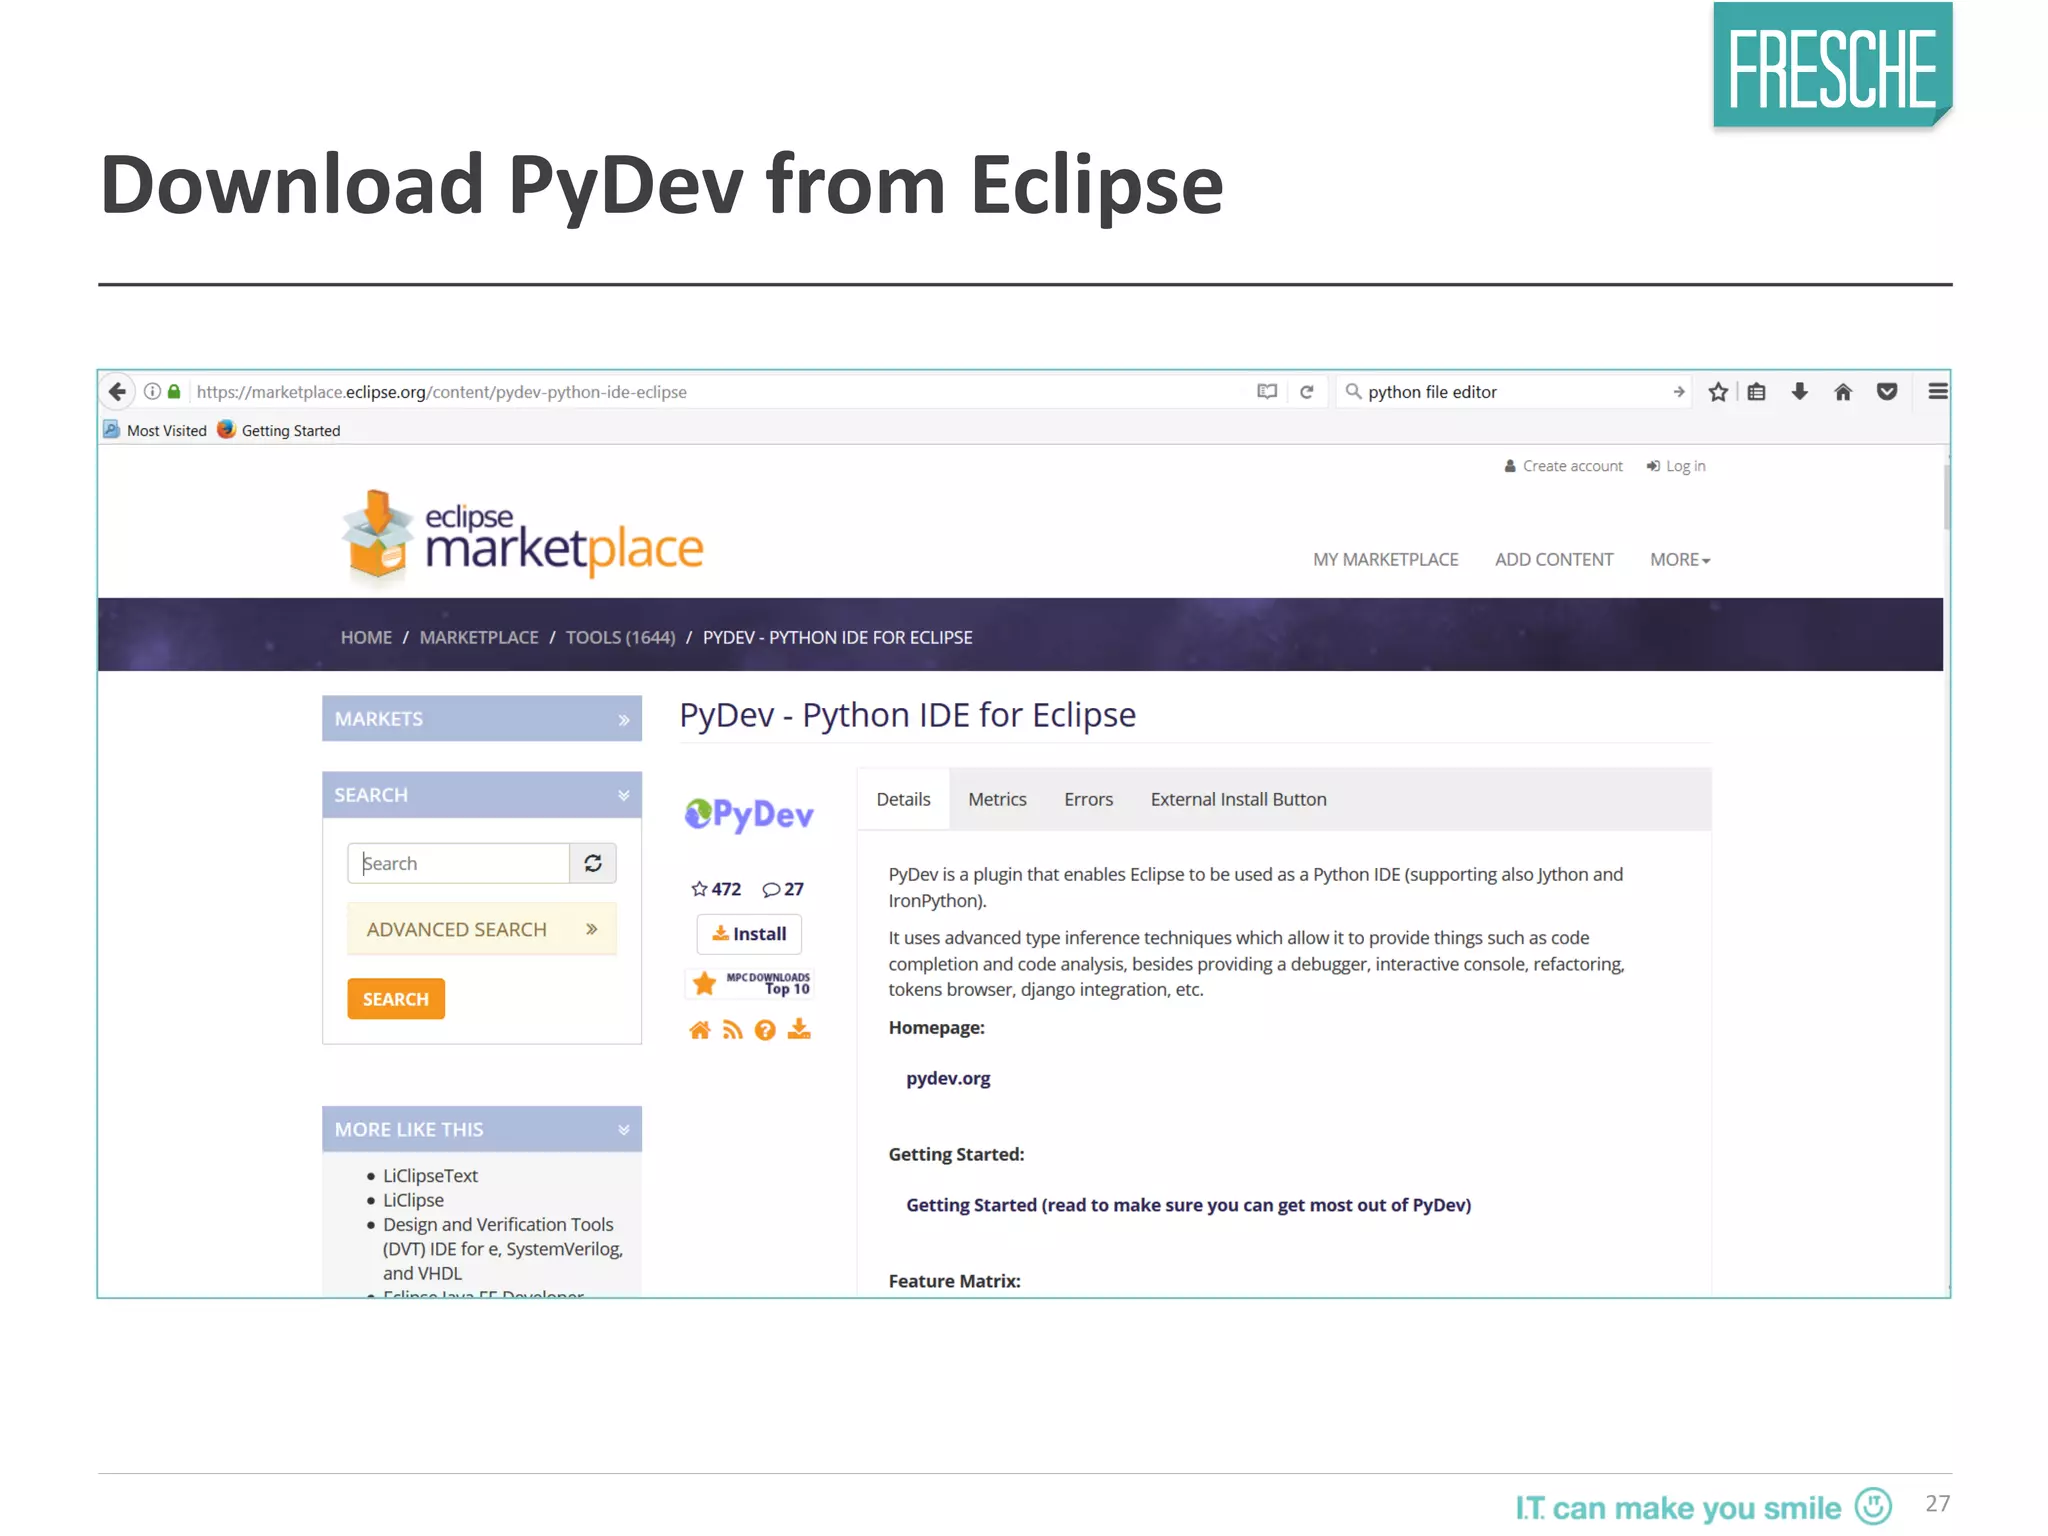Click the sidebar Search text field
The height and width of the screenshot is (1536, 2048).
[458, 863]
